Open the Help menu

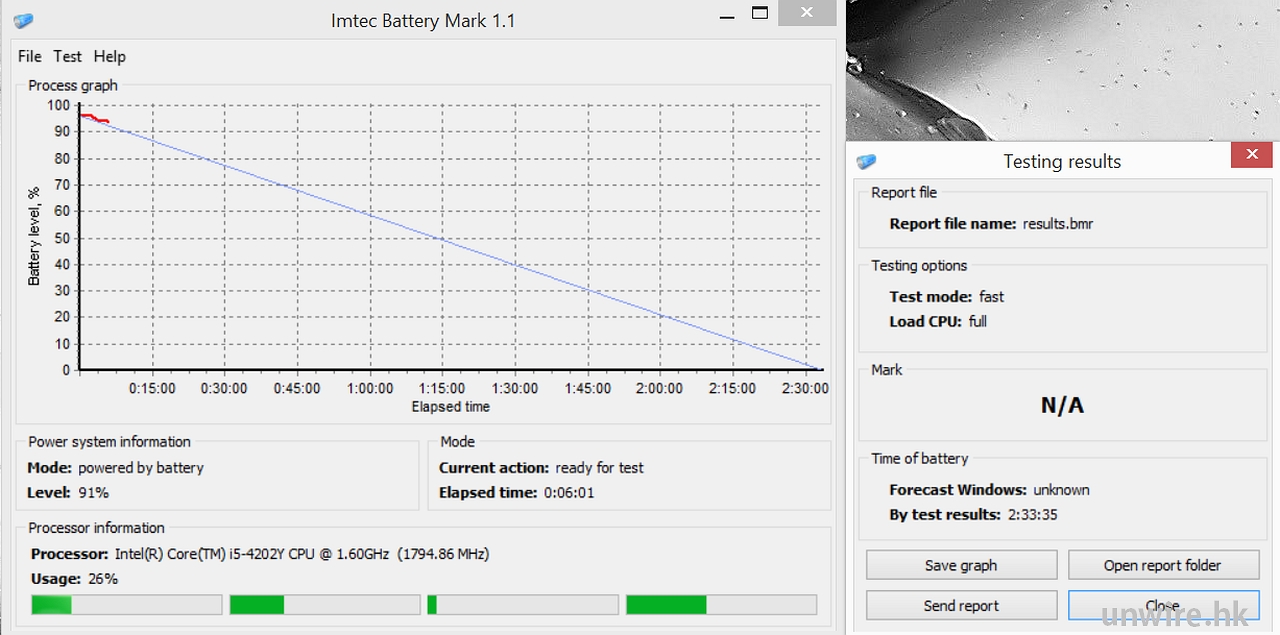(110, 56)
